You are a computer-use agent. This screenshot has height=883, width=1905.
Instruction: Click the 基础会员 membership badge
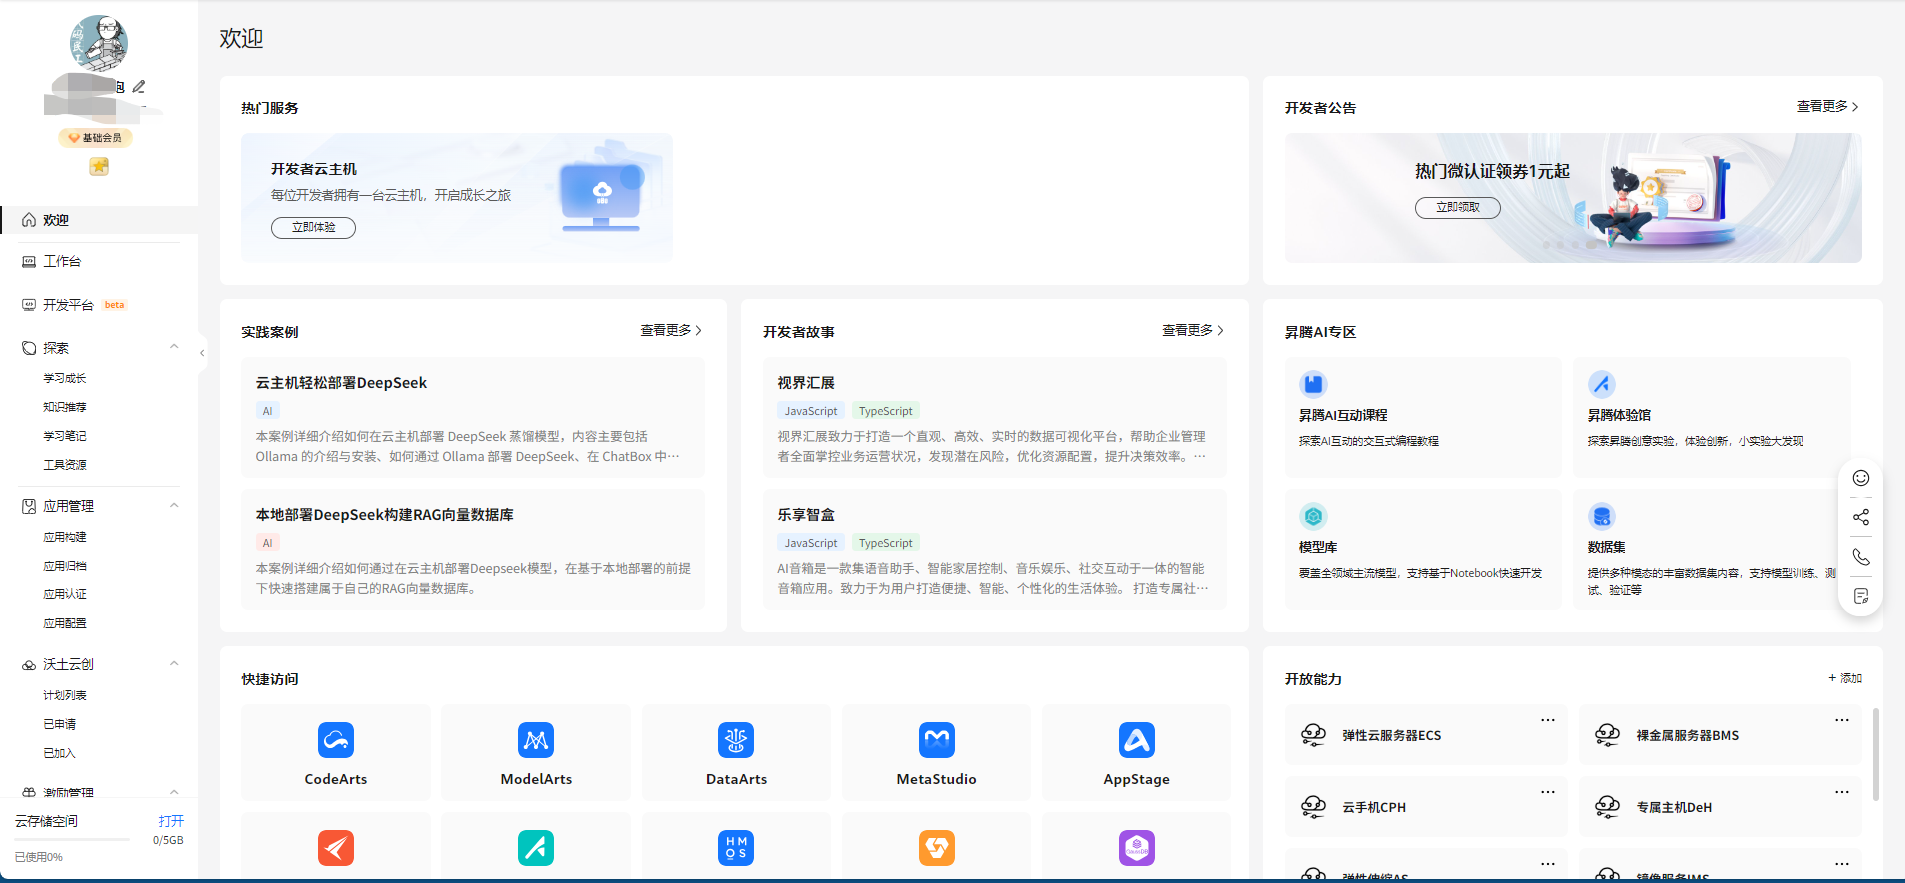click(x=96, y=138)
